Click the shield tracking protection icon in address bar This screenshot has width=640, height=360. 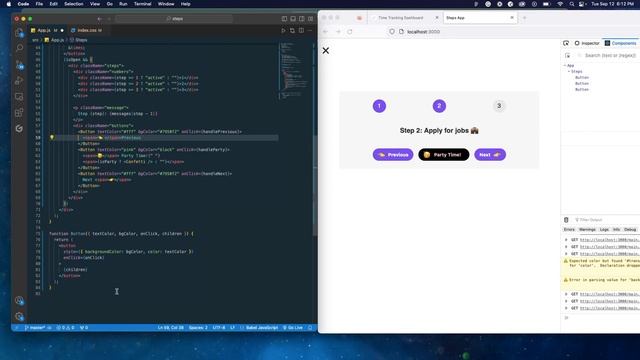click(392, 31)
